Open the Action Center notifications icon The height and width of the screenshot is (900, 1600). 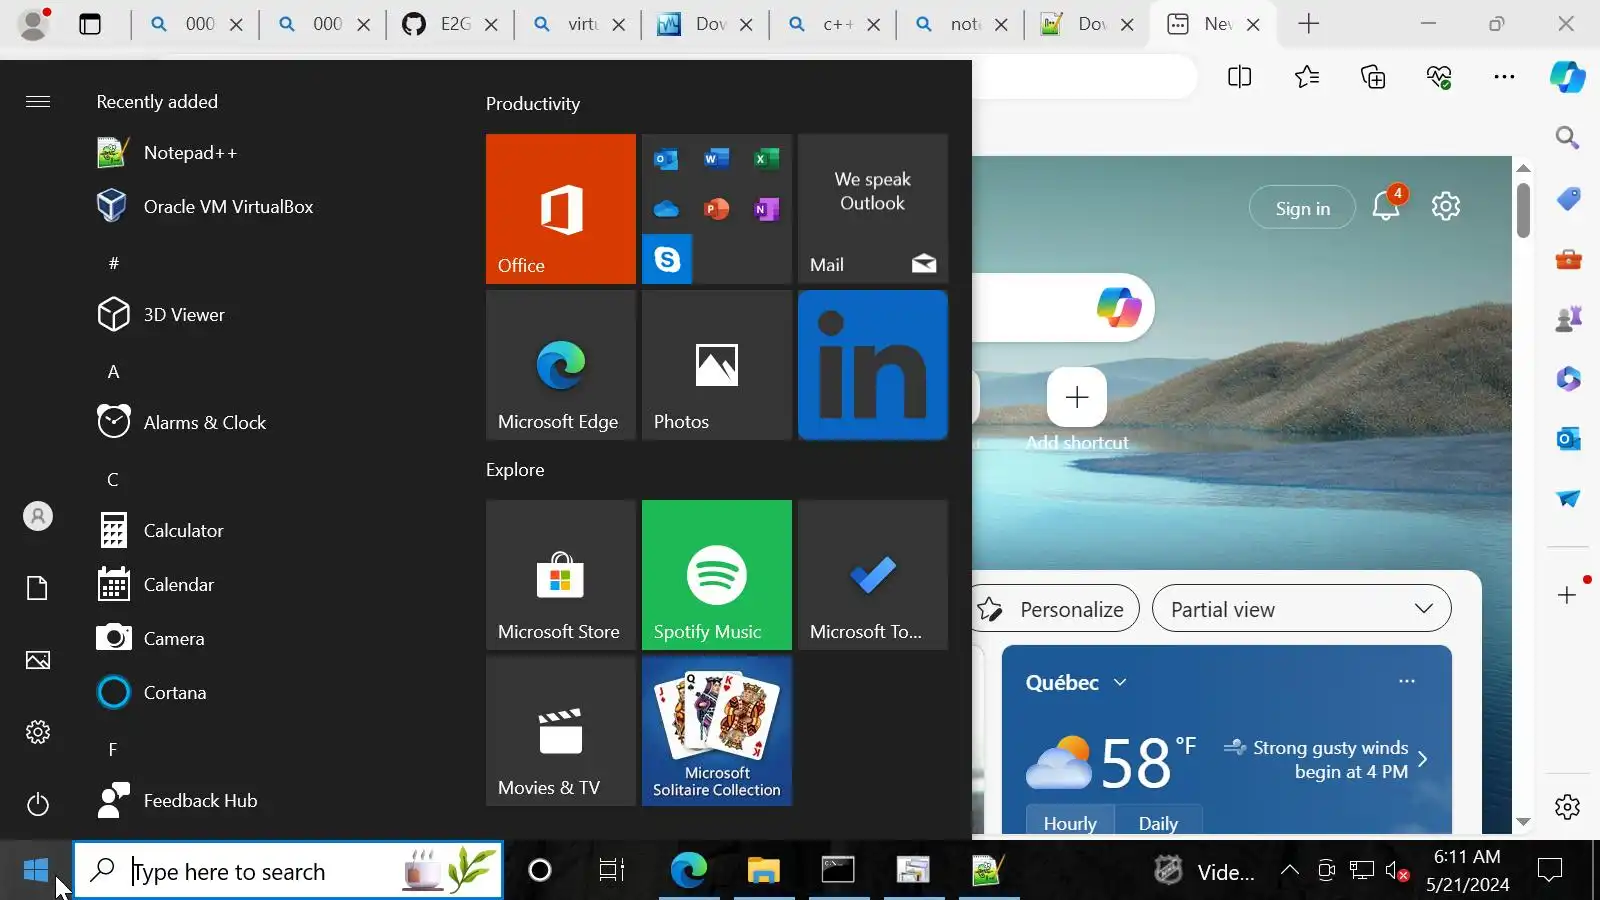coord(1550,871)
